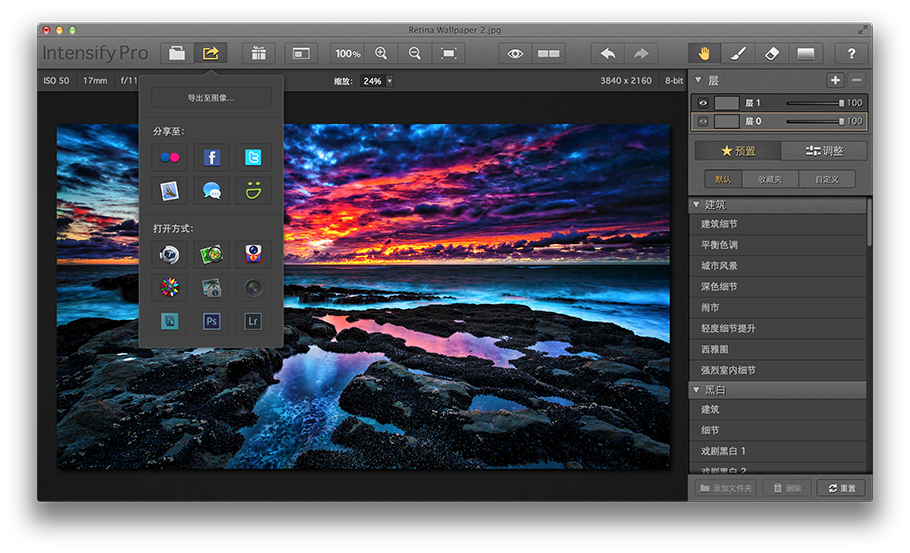
Task: Open in Photoshop (Ps)
Action: click(211, 321)
